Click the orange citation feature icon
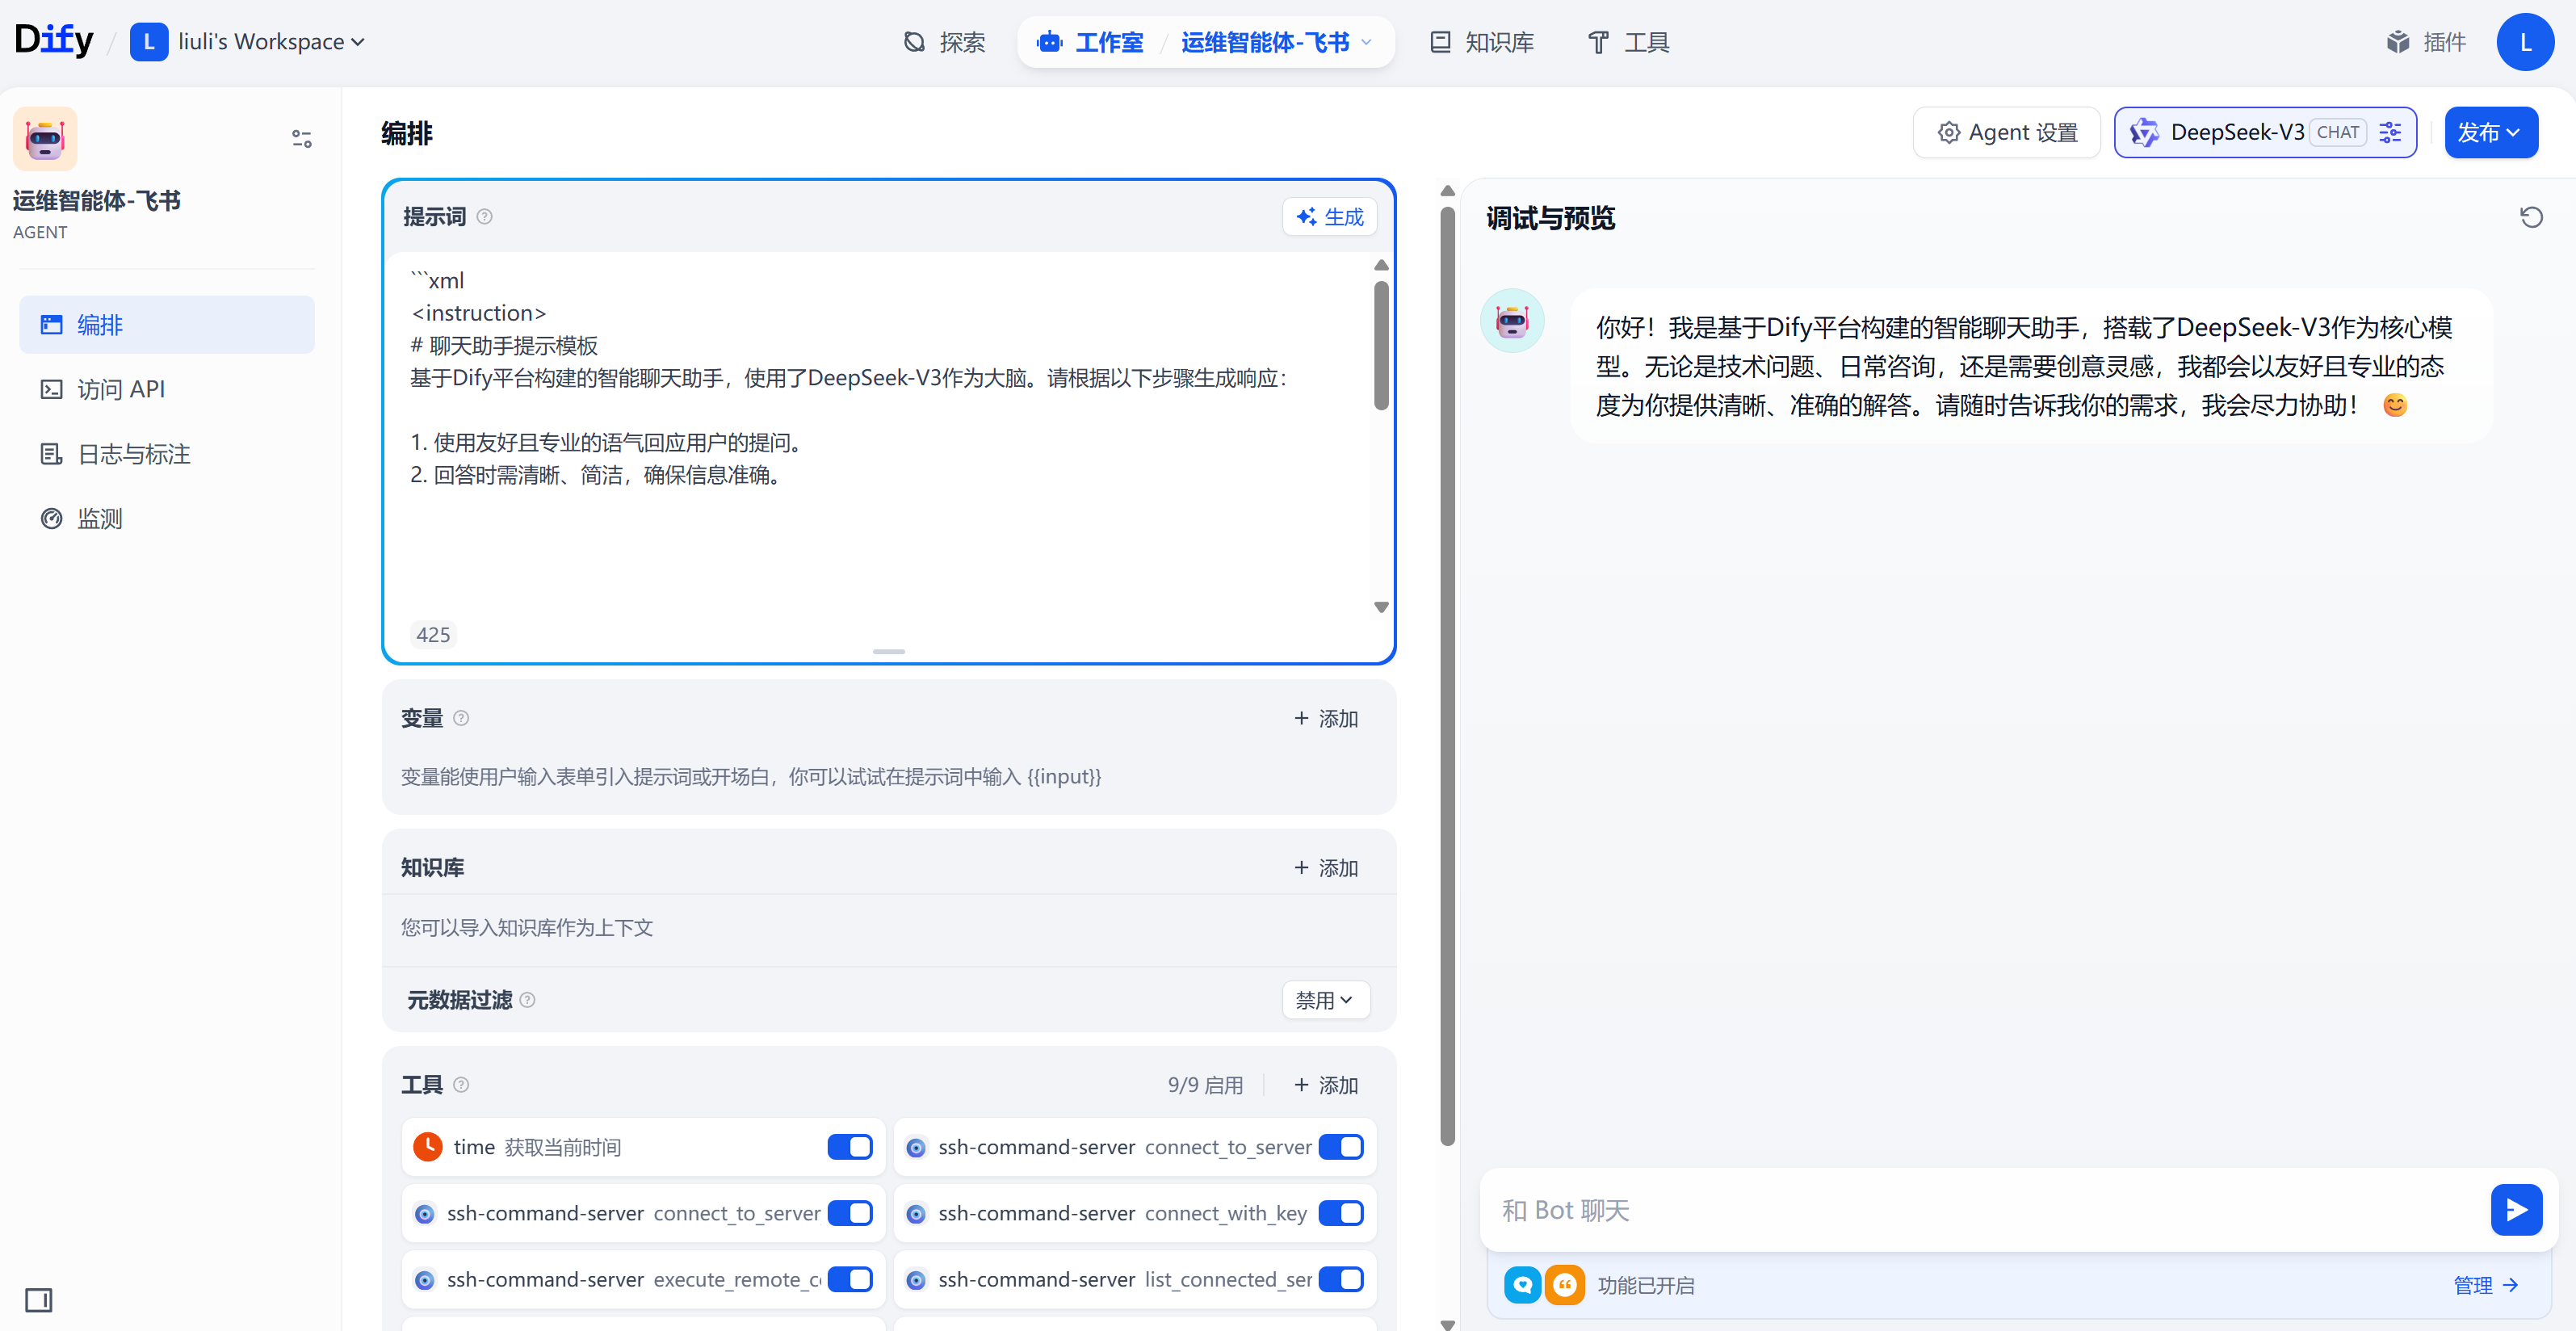Image resolution: width=2576 pixels, height=1331 pixels. [x=1564, y=1285]
